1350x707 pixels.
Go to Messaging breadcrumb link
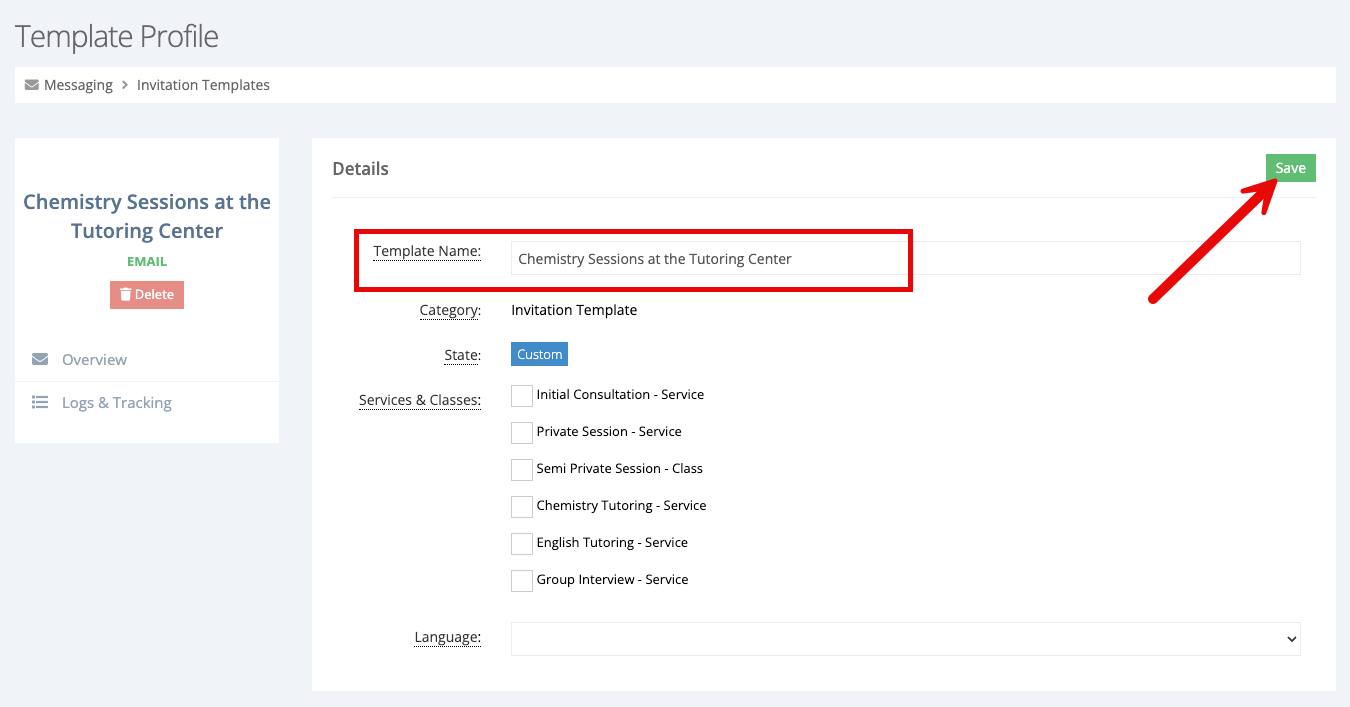(78, 85)
